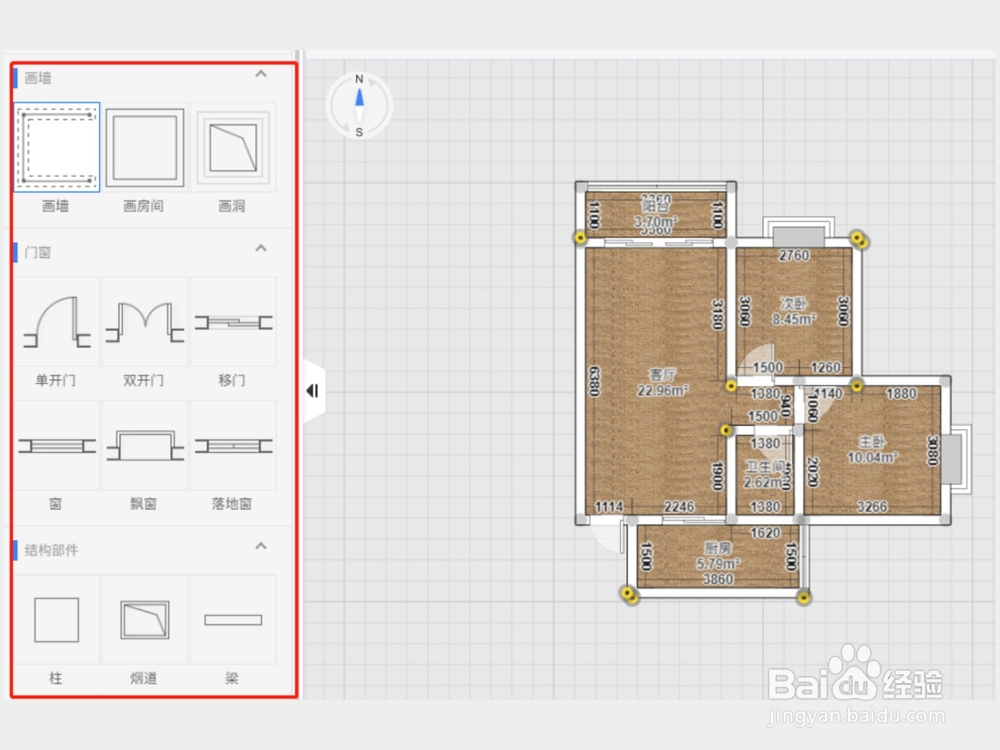Select the bay window on 次卧 top wall

tap(799, 232)
